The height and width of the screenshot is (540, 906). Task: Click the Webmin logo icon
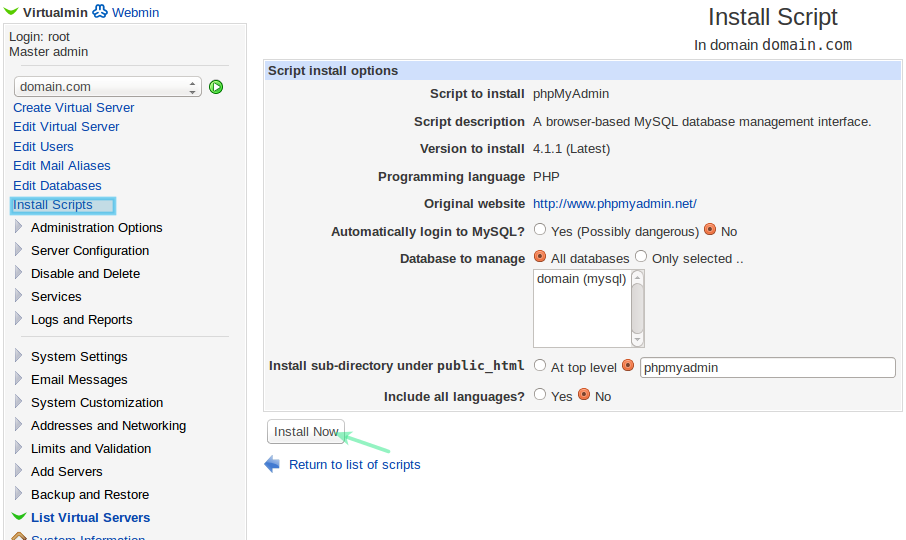(x=100, y=12)
